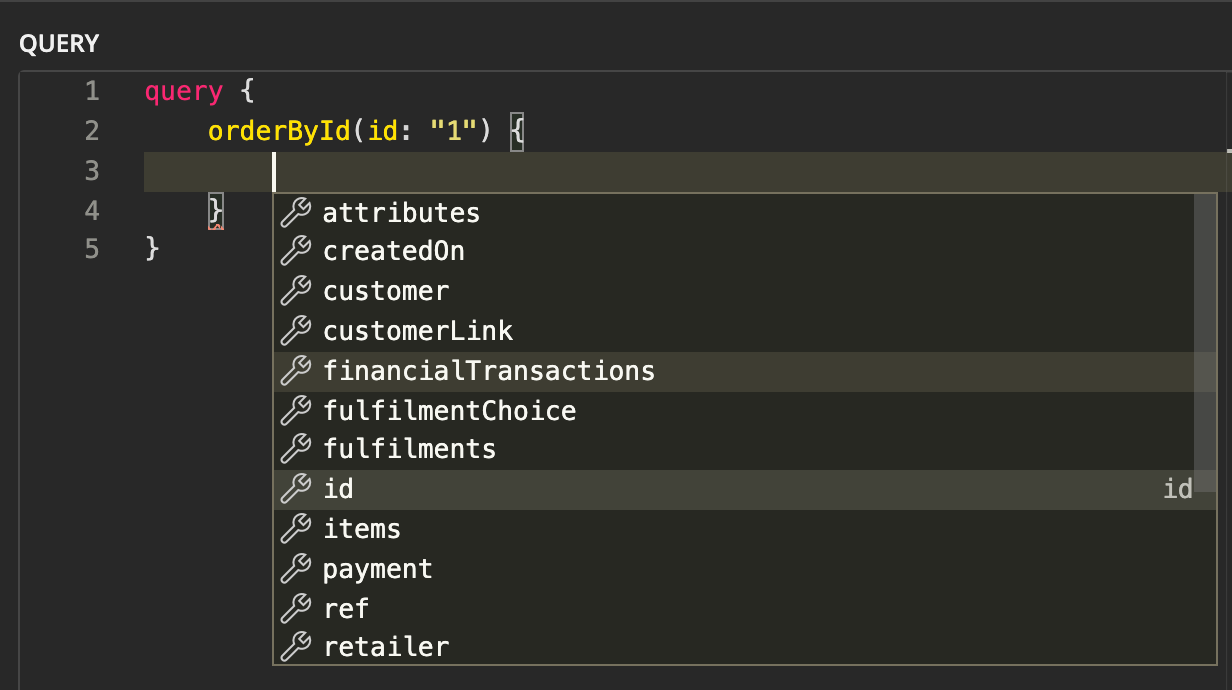This screenshot has height=690, width=1232.
Task: Select the ref field suggestion
Action: point(346,608)
